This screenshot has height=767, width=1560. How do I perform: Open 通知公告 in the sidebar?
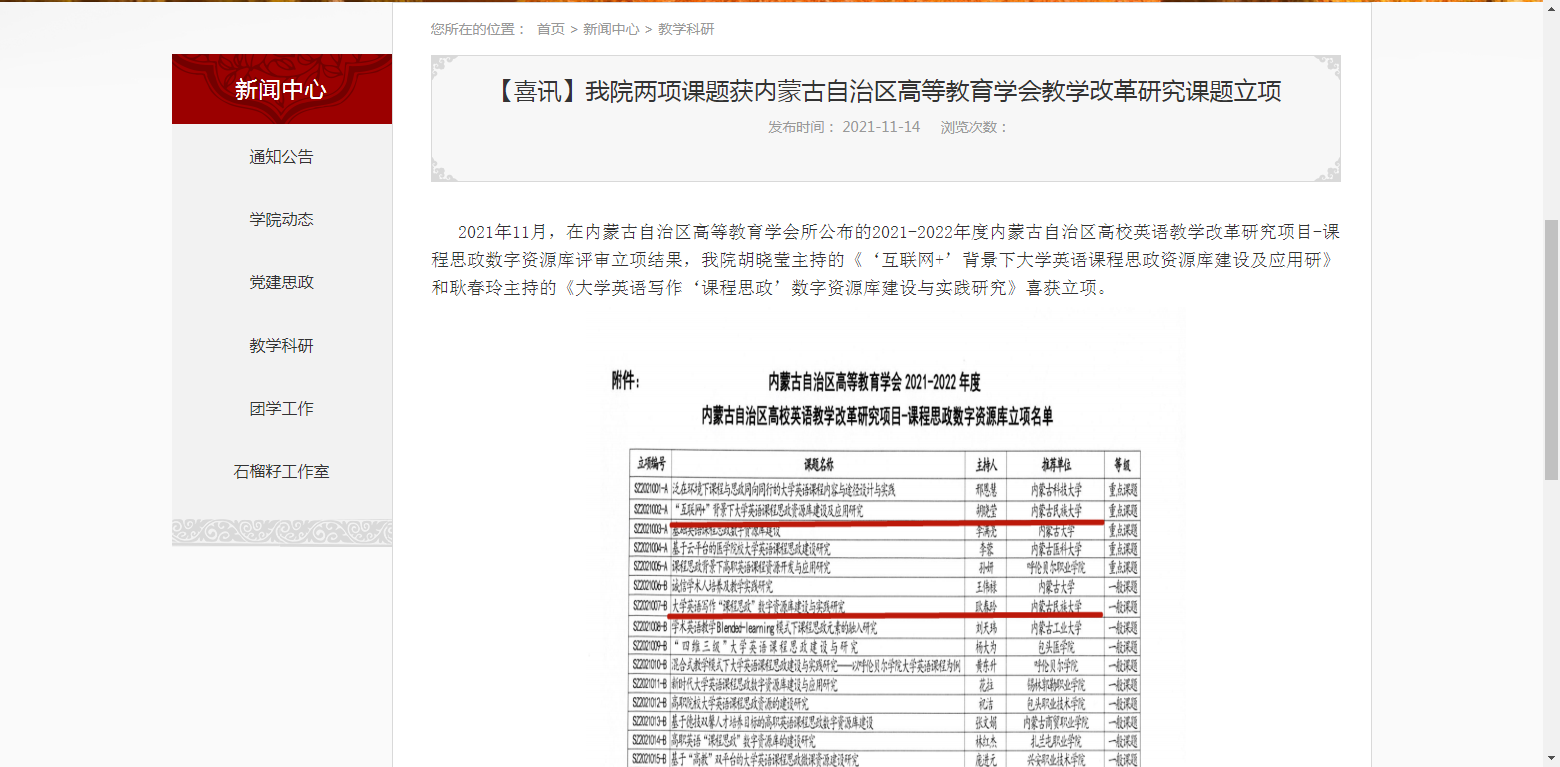281,157
